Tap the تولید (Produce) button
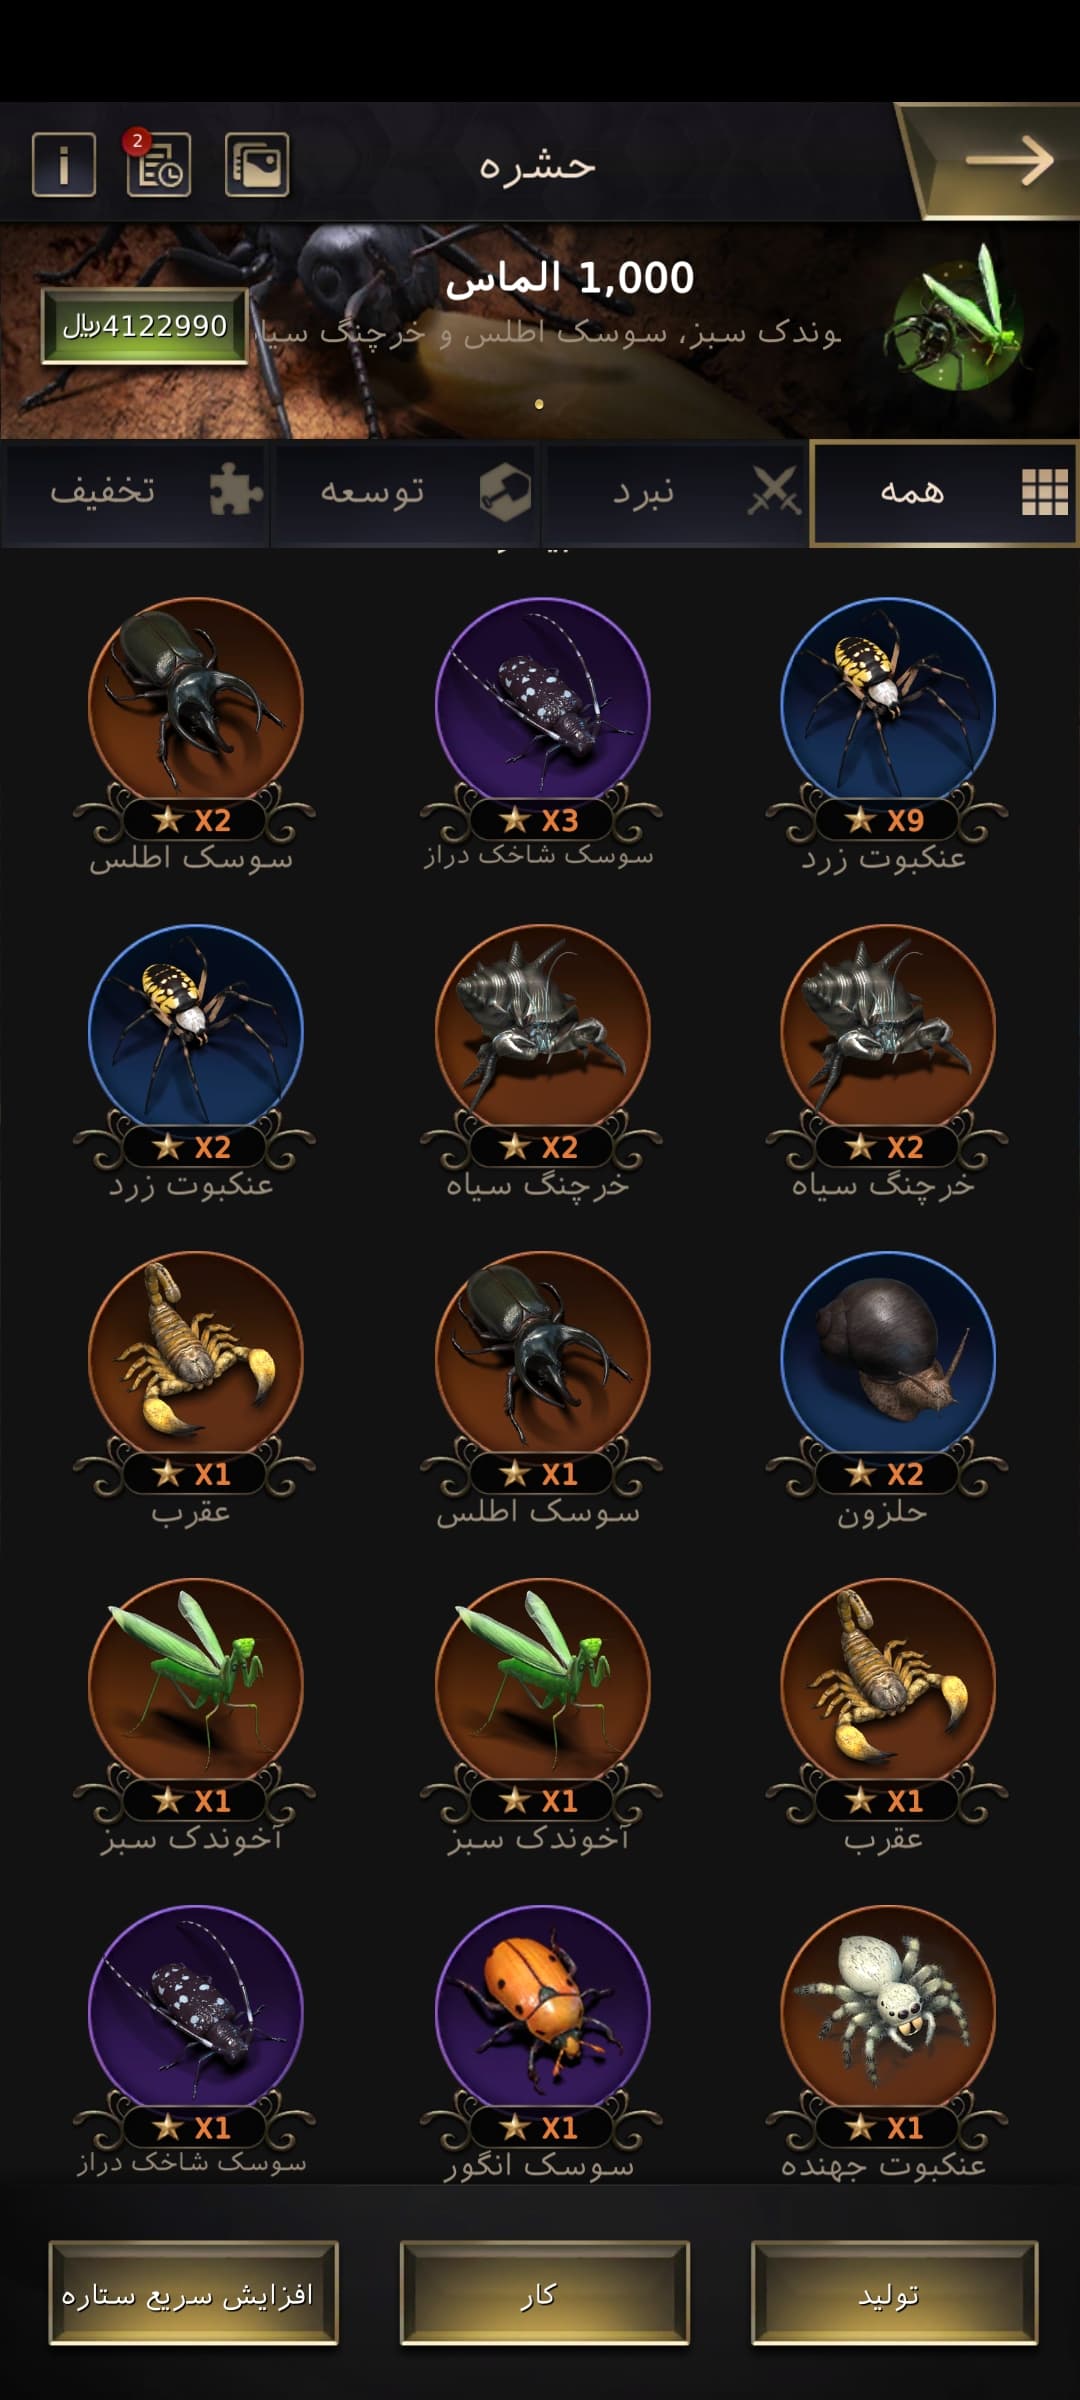 click(x=894, y=2293)
